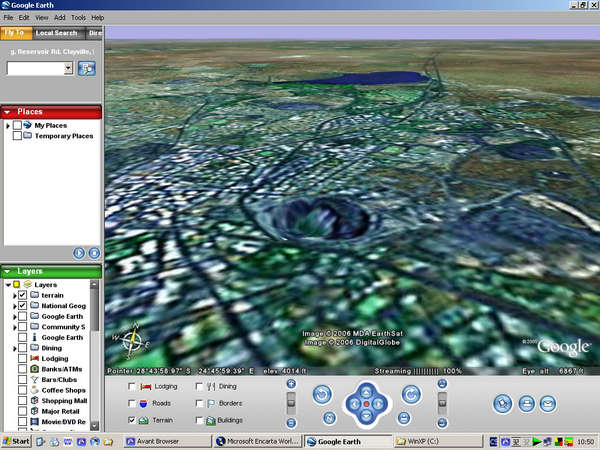The image size is (600, 450).
Task: Check the Temporary Places checkbox
Action: [17, 136]
